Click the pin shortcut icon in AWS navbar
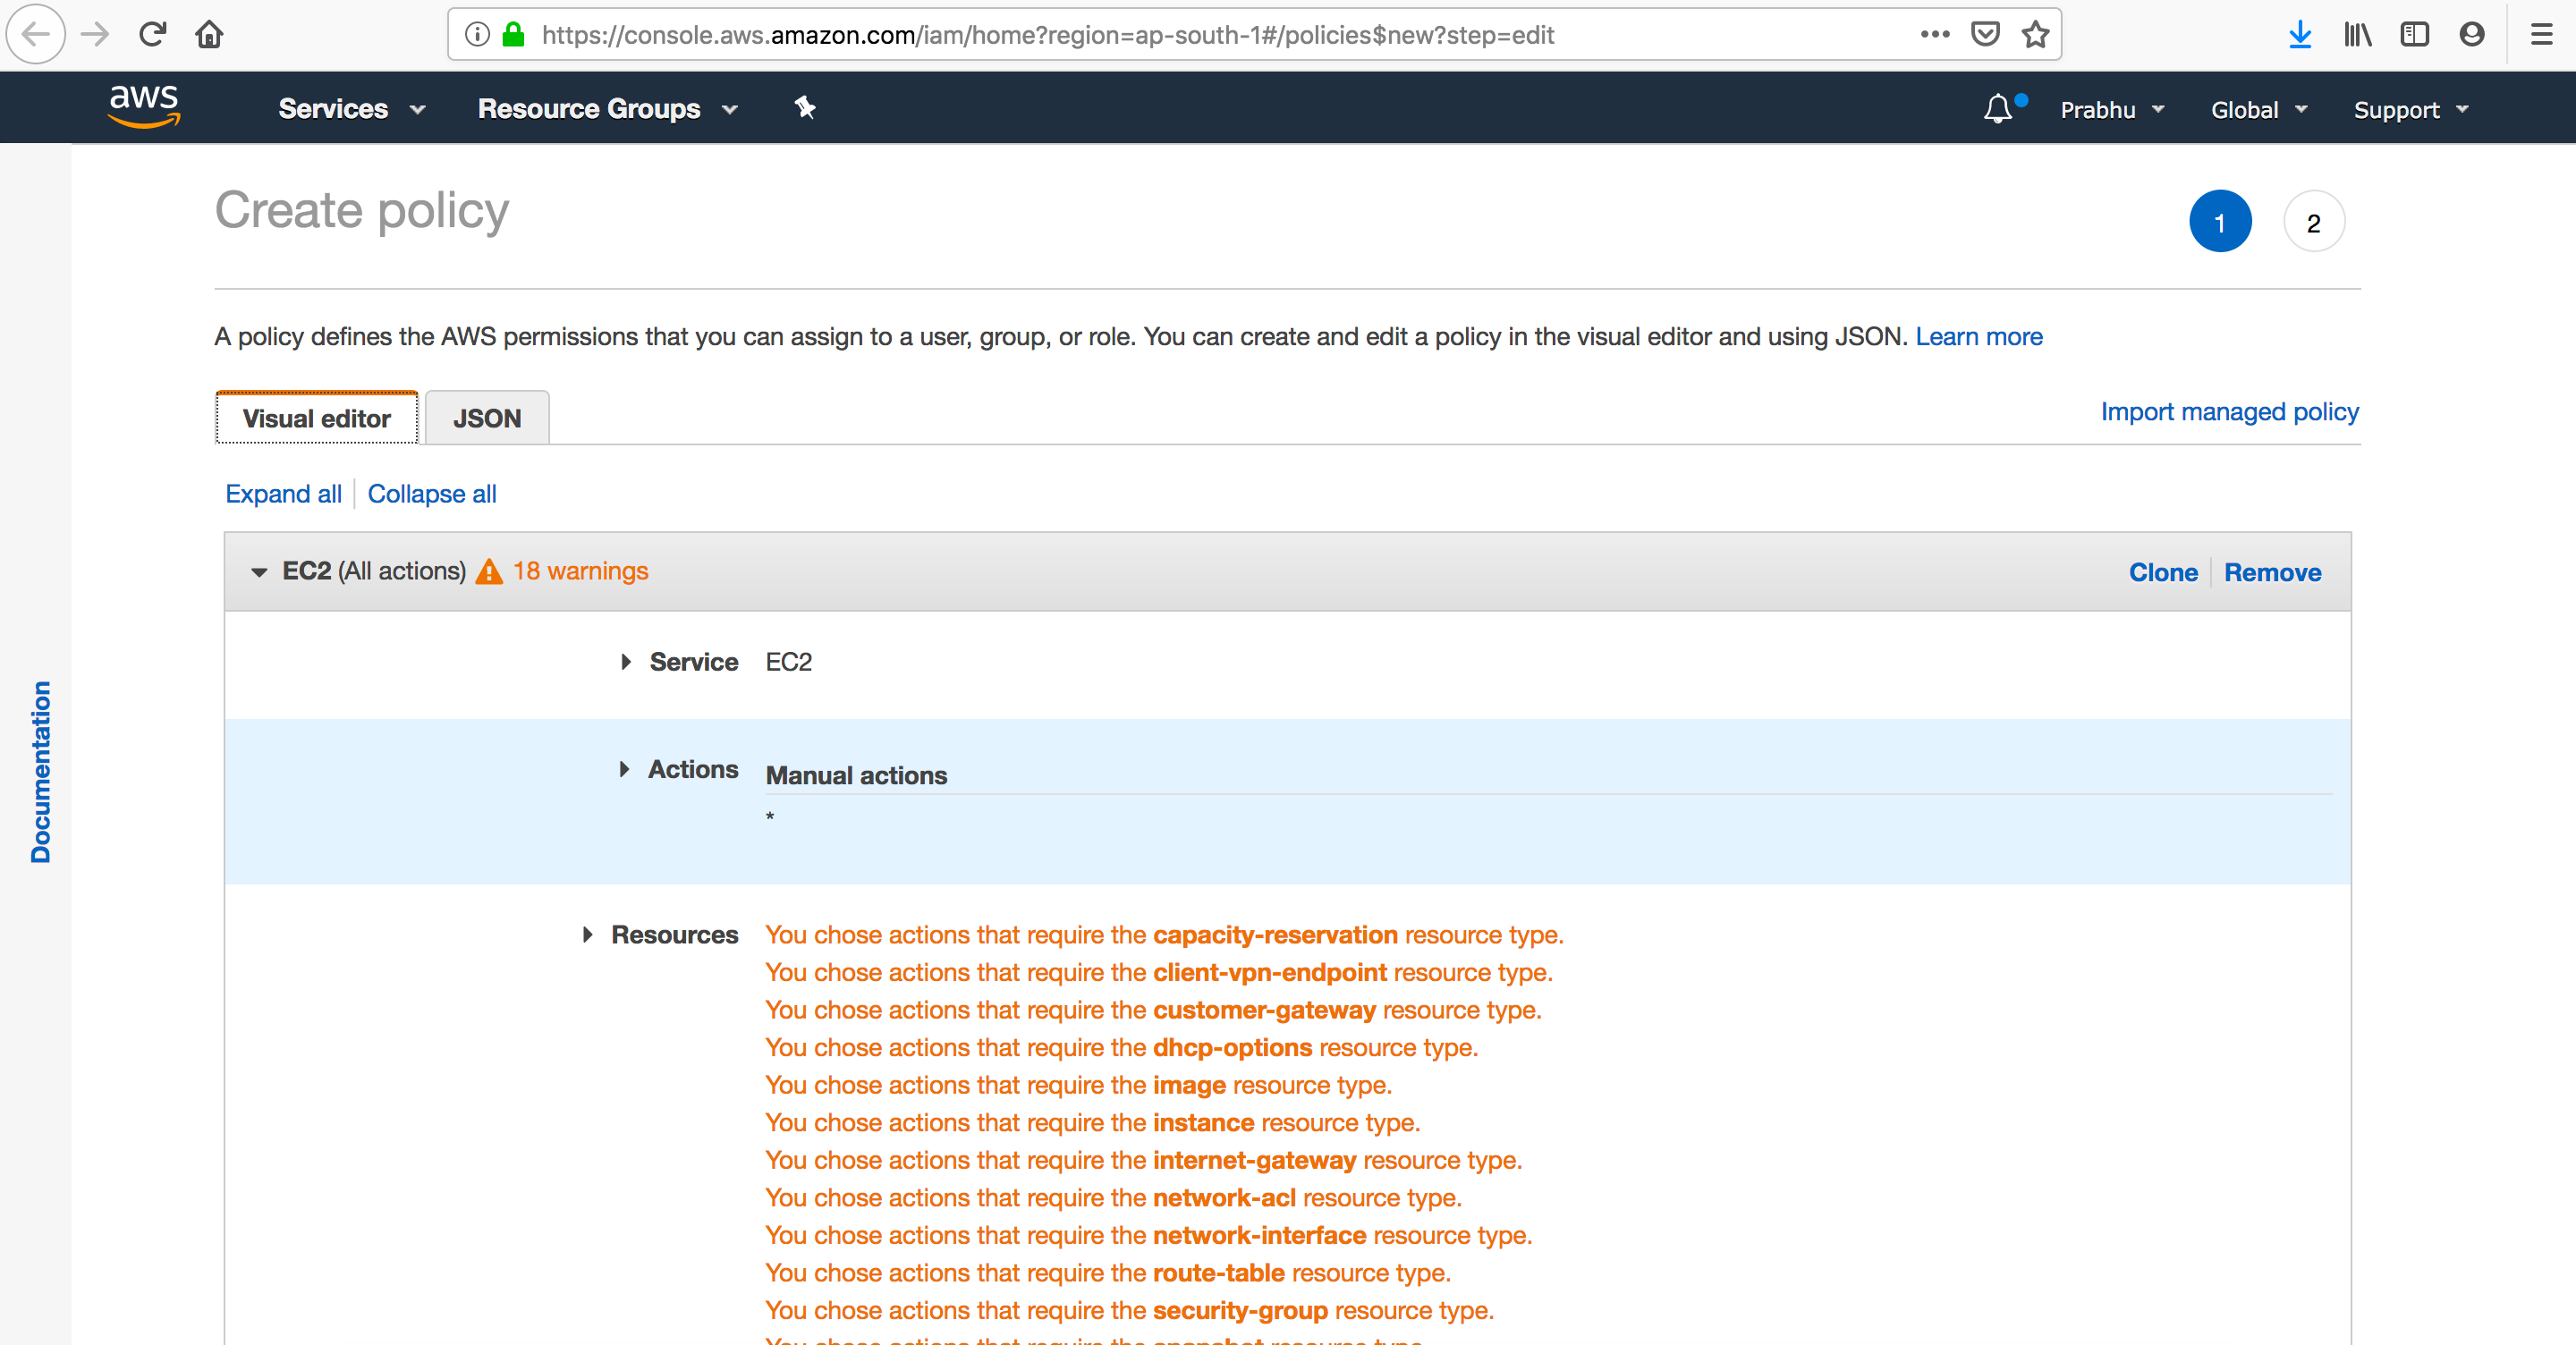Screen dimensions: 2576x1345 [x=805, y=108]
